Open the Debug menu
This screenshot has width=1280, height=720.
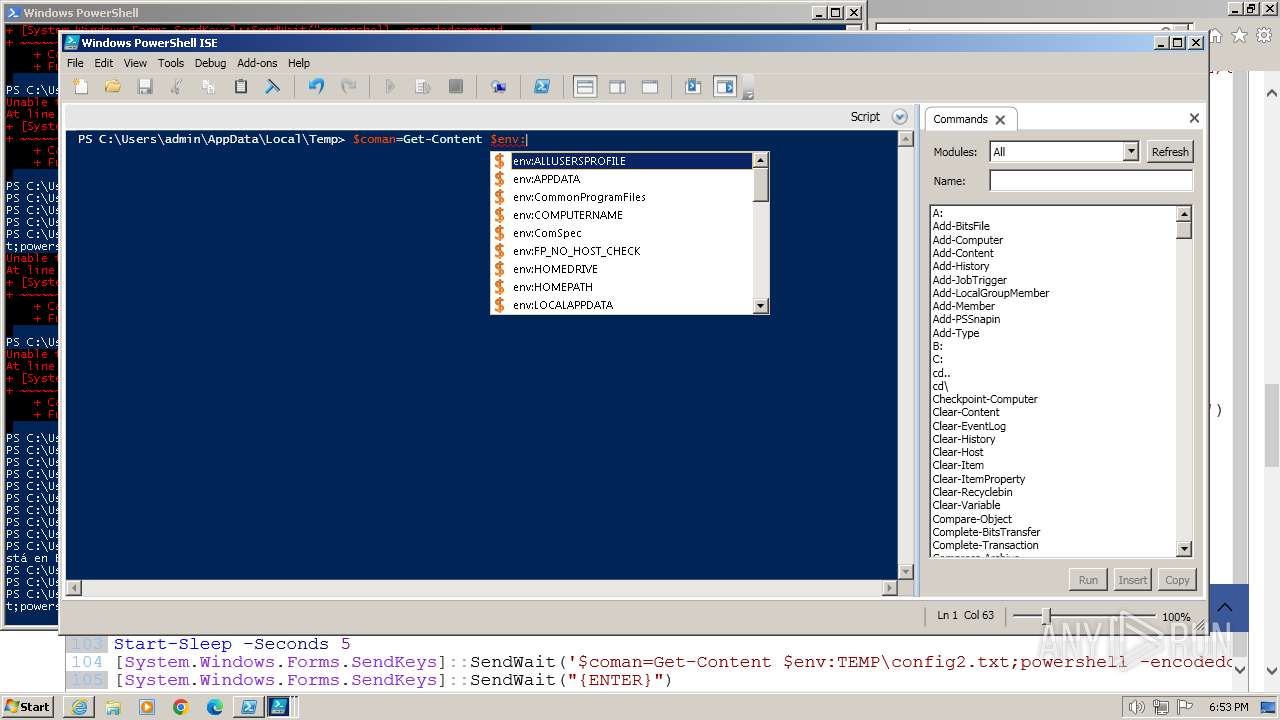pos(210,63)
